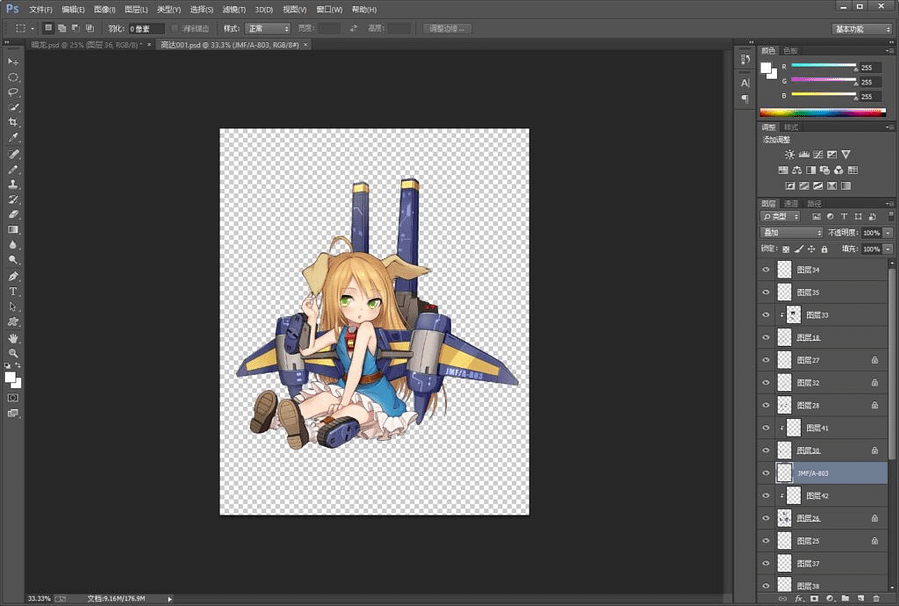
Task: Add a Levels adjustment
Action: pos(804,154)
